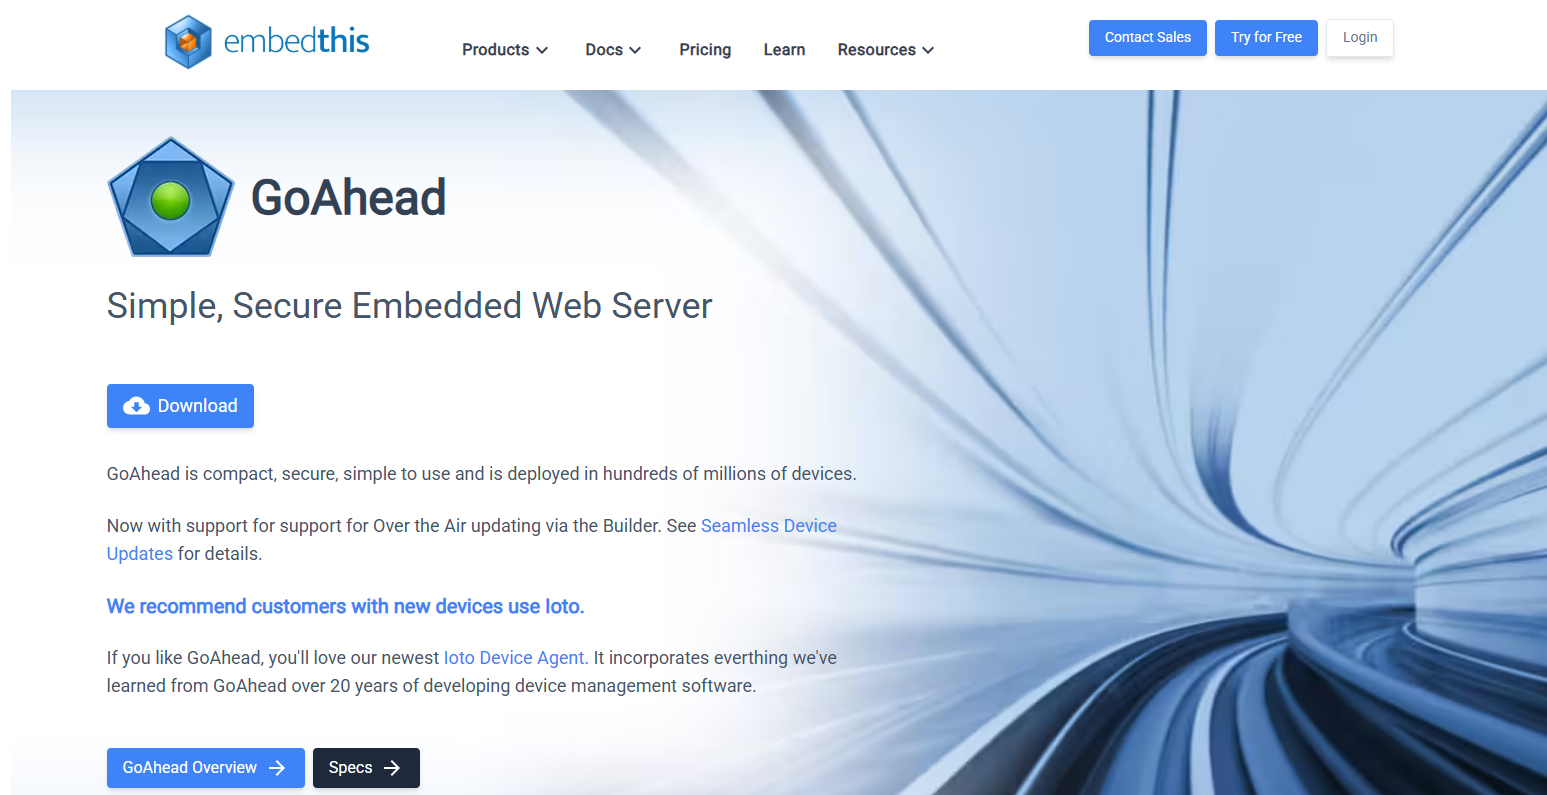Click the embedthis wordmark text

pyautogui.click(x=297, y=41)
